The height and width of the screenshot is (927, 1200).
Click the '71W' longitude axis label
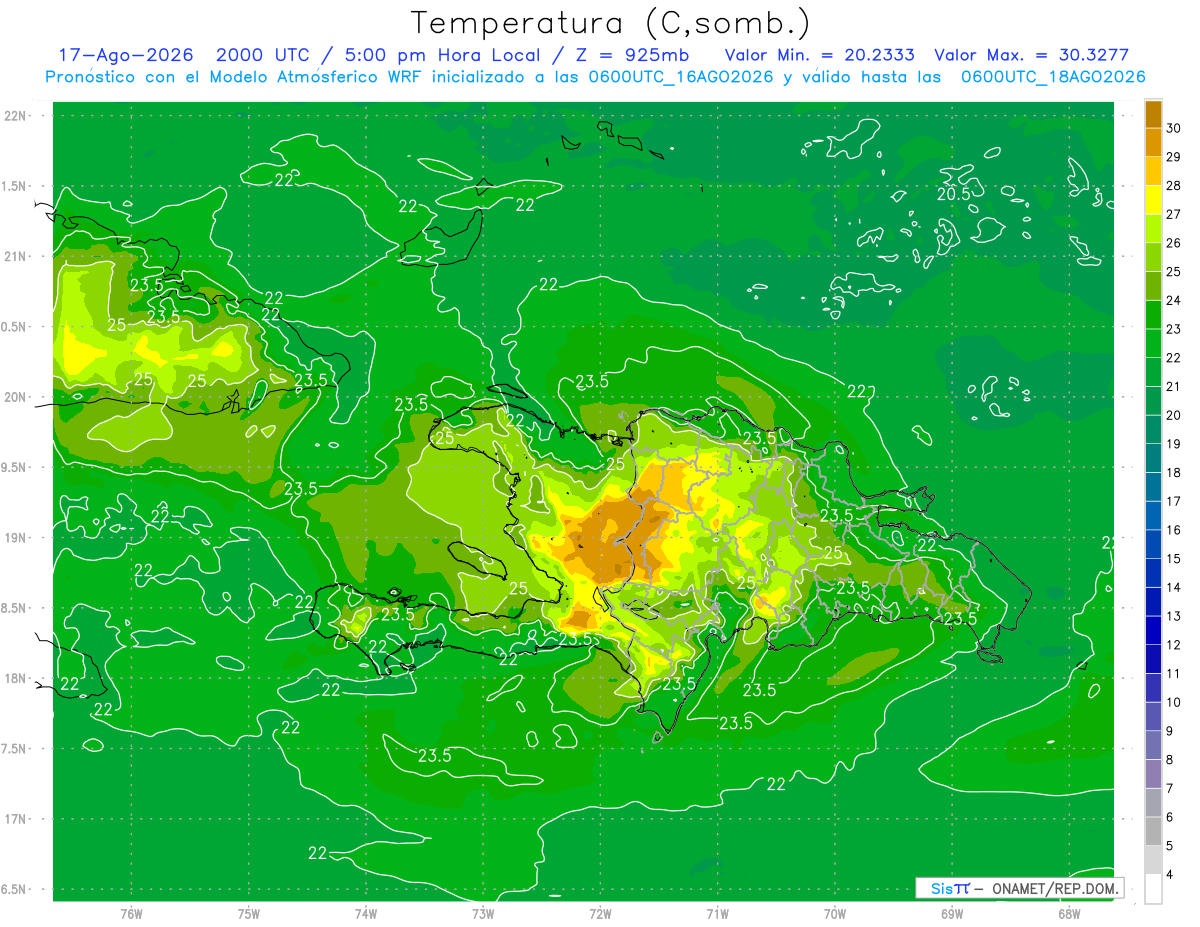pyautogui.click(x=717, y=914)
